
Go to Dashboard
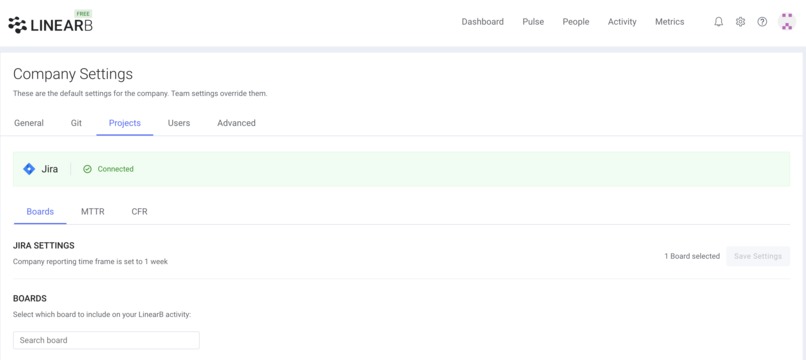[482, 22]
